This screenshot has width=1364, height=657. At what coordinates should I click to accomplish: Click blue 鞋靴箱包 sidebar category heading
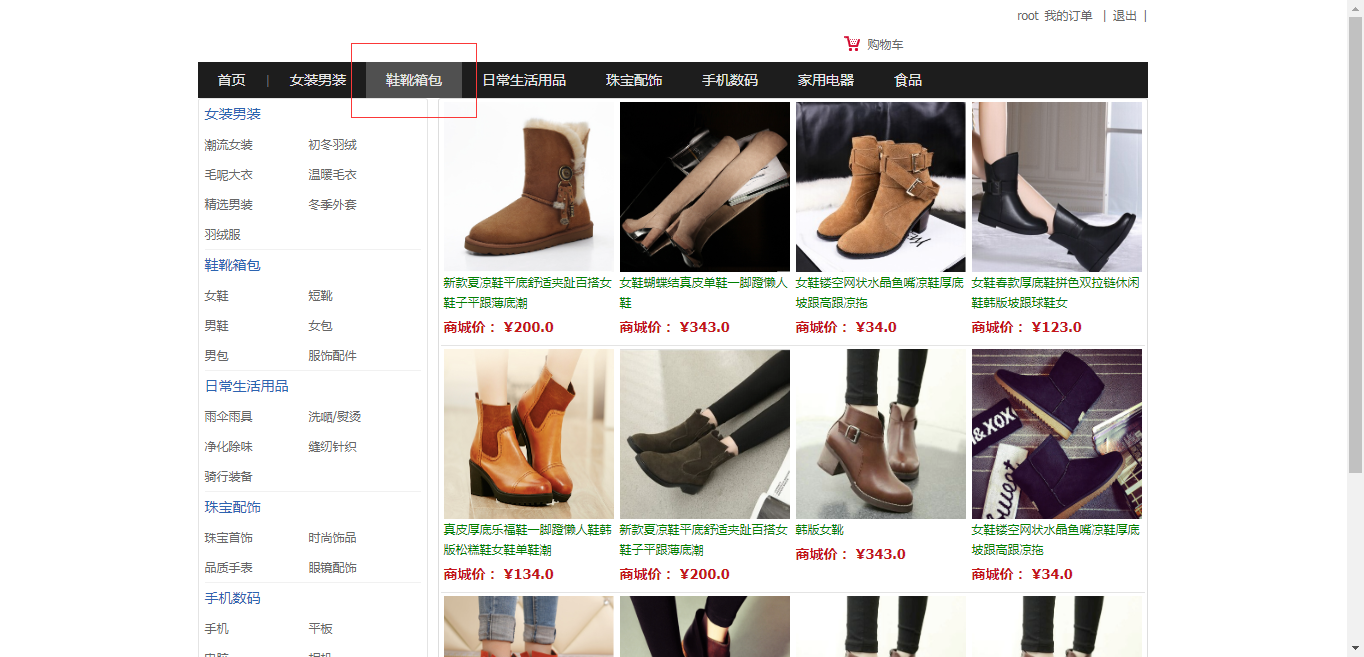(233, 265)
